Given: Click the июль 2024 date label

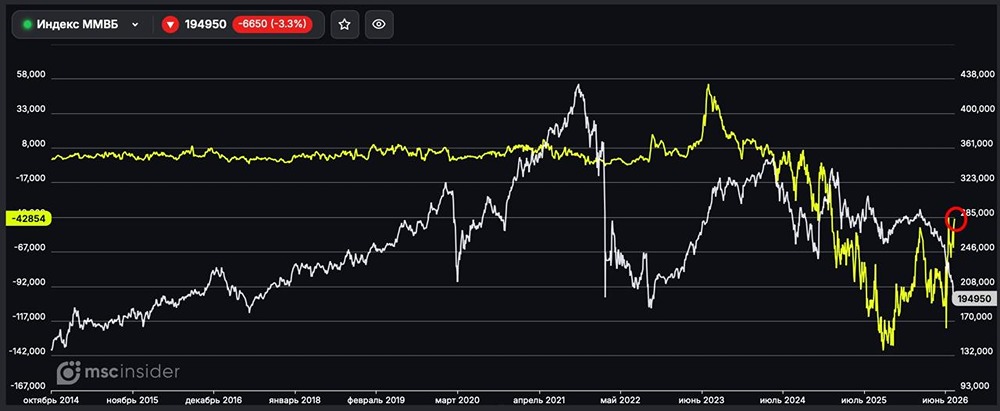Looking at the screenshot, I should 783,399.
